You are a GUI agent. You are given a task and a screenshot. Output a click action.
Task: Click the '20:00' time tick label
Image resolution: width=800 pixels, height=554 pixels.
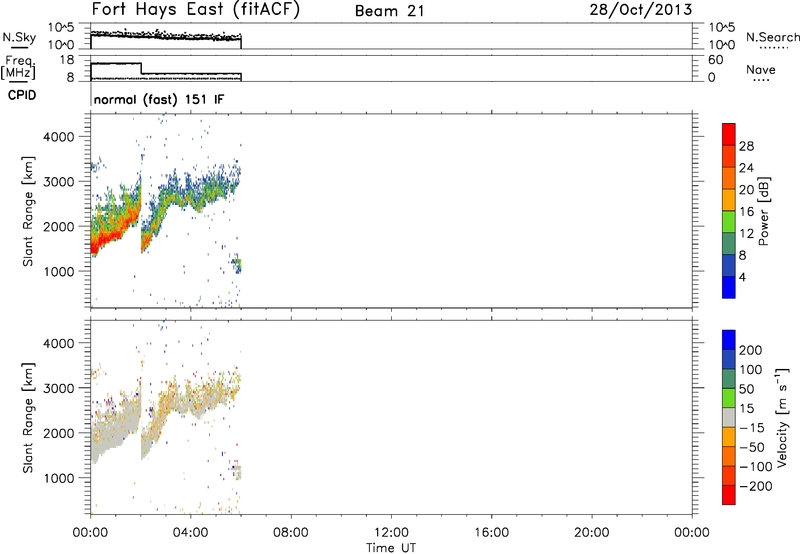point(591,533)
